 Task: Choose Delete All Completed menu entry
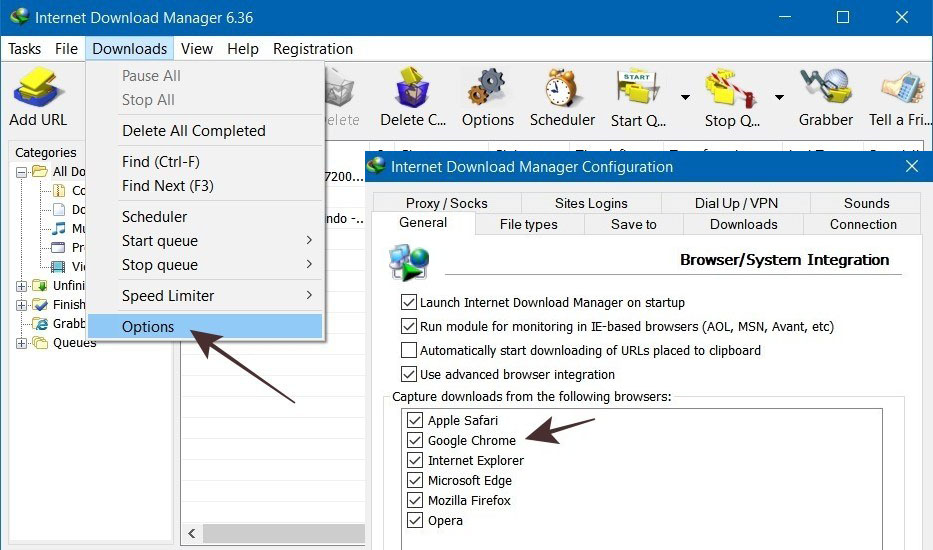point(205,130)
